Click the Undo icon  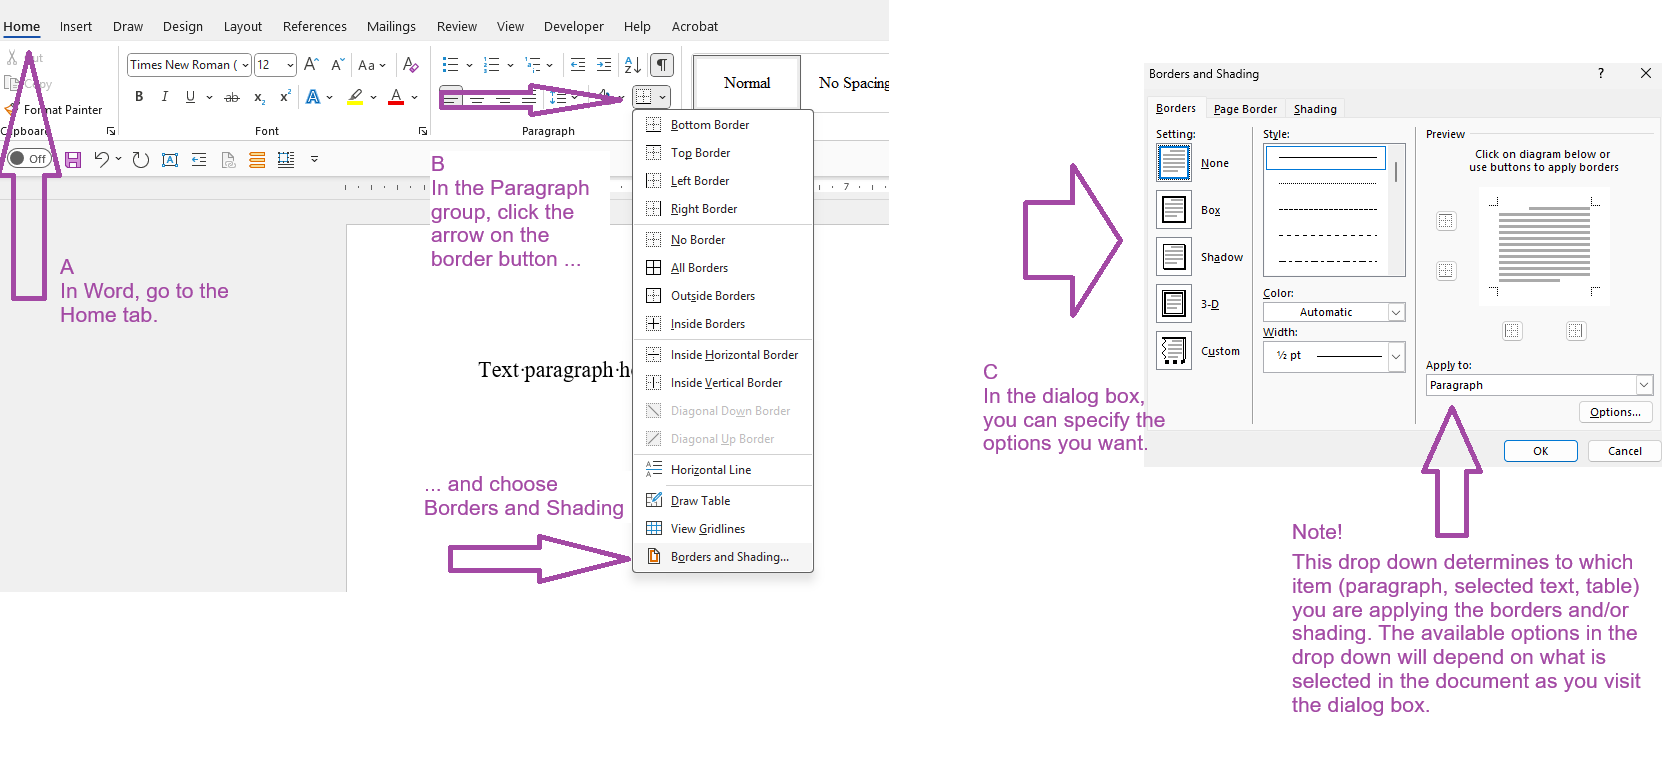pyautogui.click(x=101, y=159)
